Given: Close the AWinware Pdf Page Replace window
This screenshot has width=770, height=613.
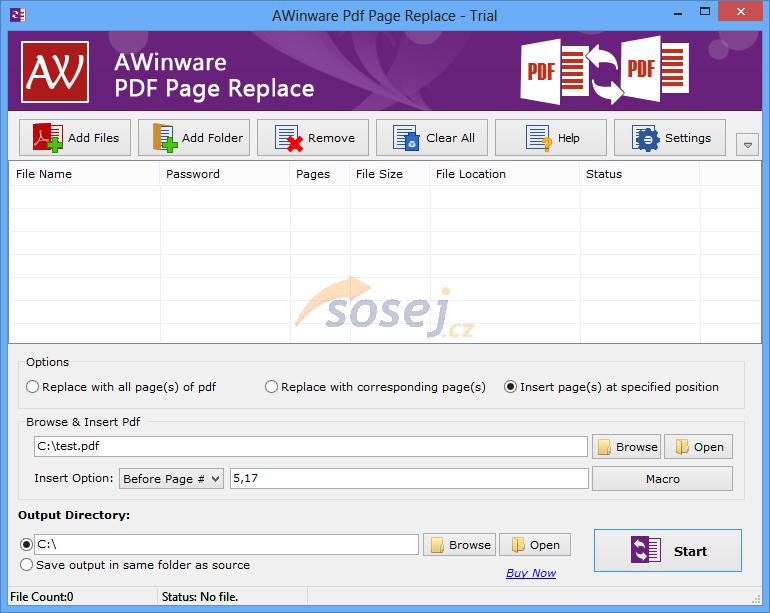Looking at the screenshot, I should point(741,12).
